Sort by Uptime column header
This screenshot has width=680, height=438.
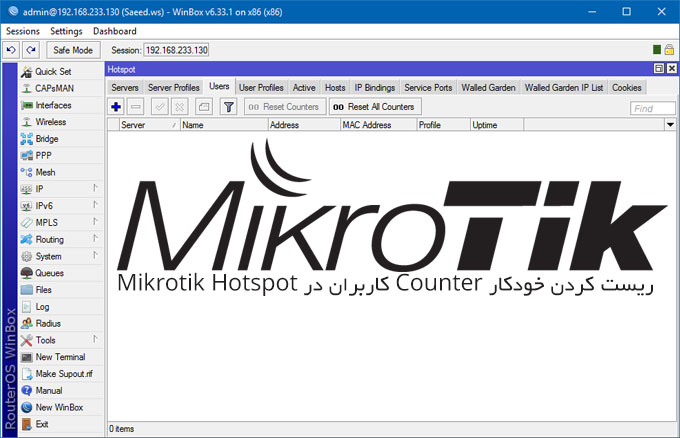(497, 125)
